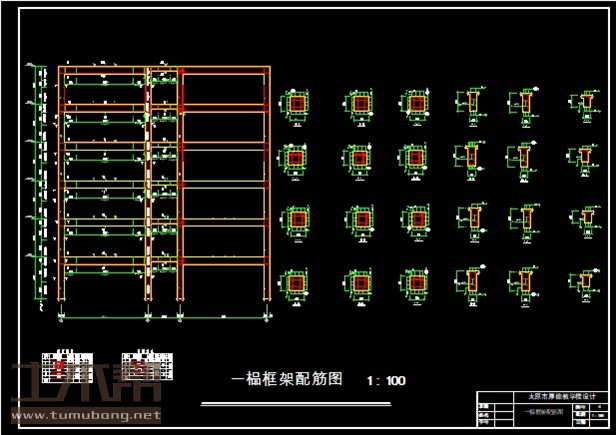Click the fourth detail in the top row
The image size is (616, 435).
click(x=469, y=103)
